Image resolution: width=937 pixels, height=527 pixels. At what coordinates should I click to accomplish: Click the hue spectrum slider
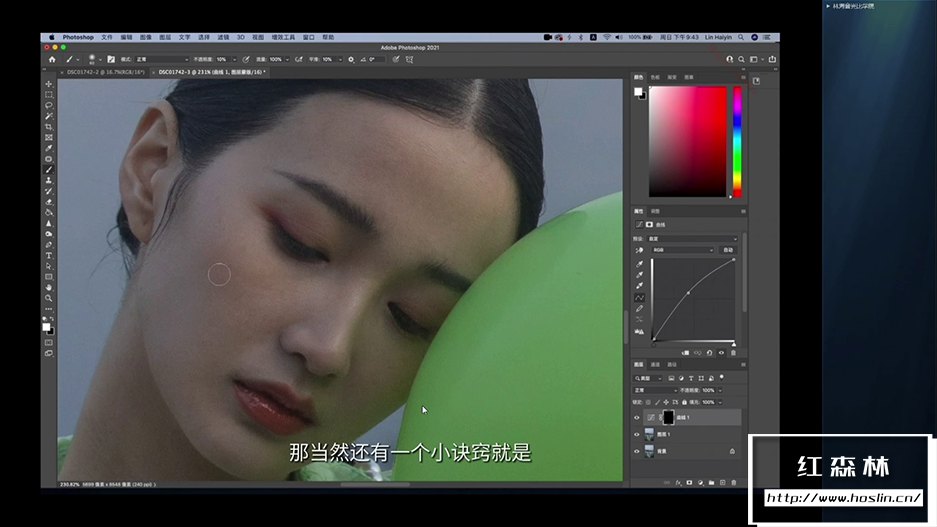pyautogui.click(x=737, y=142)
